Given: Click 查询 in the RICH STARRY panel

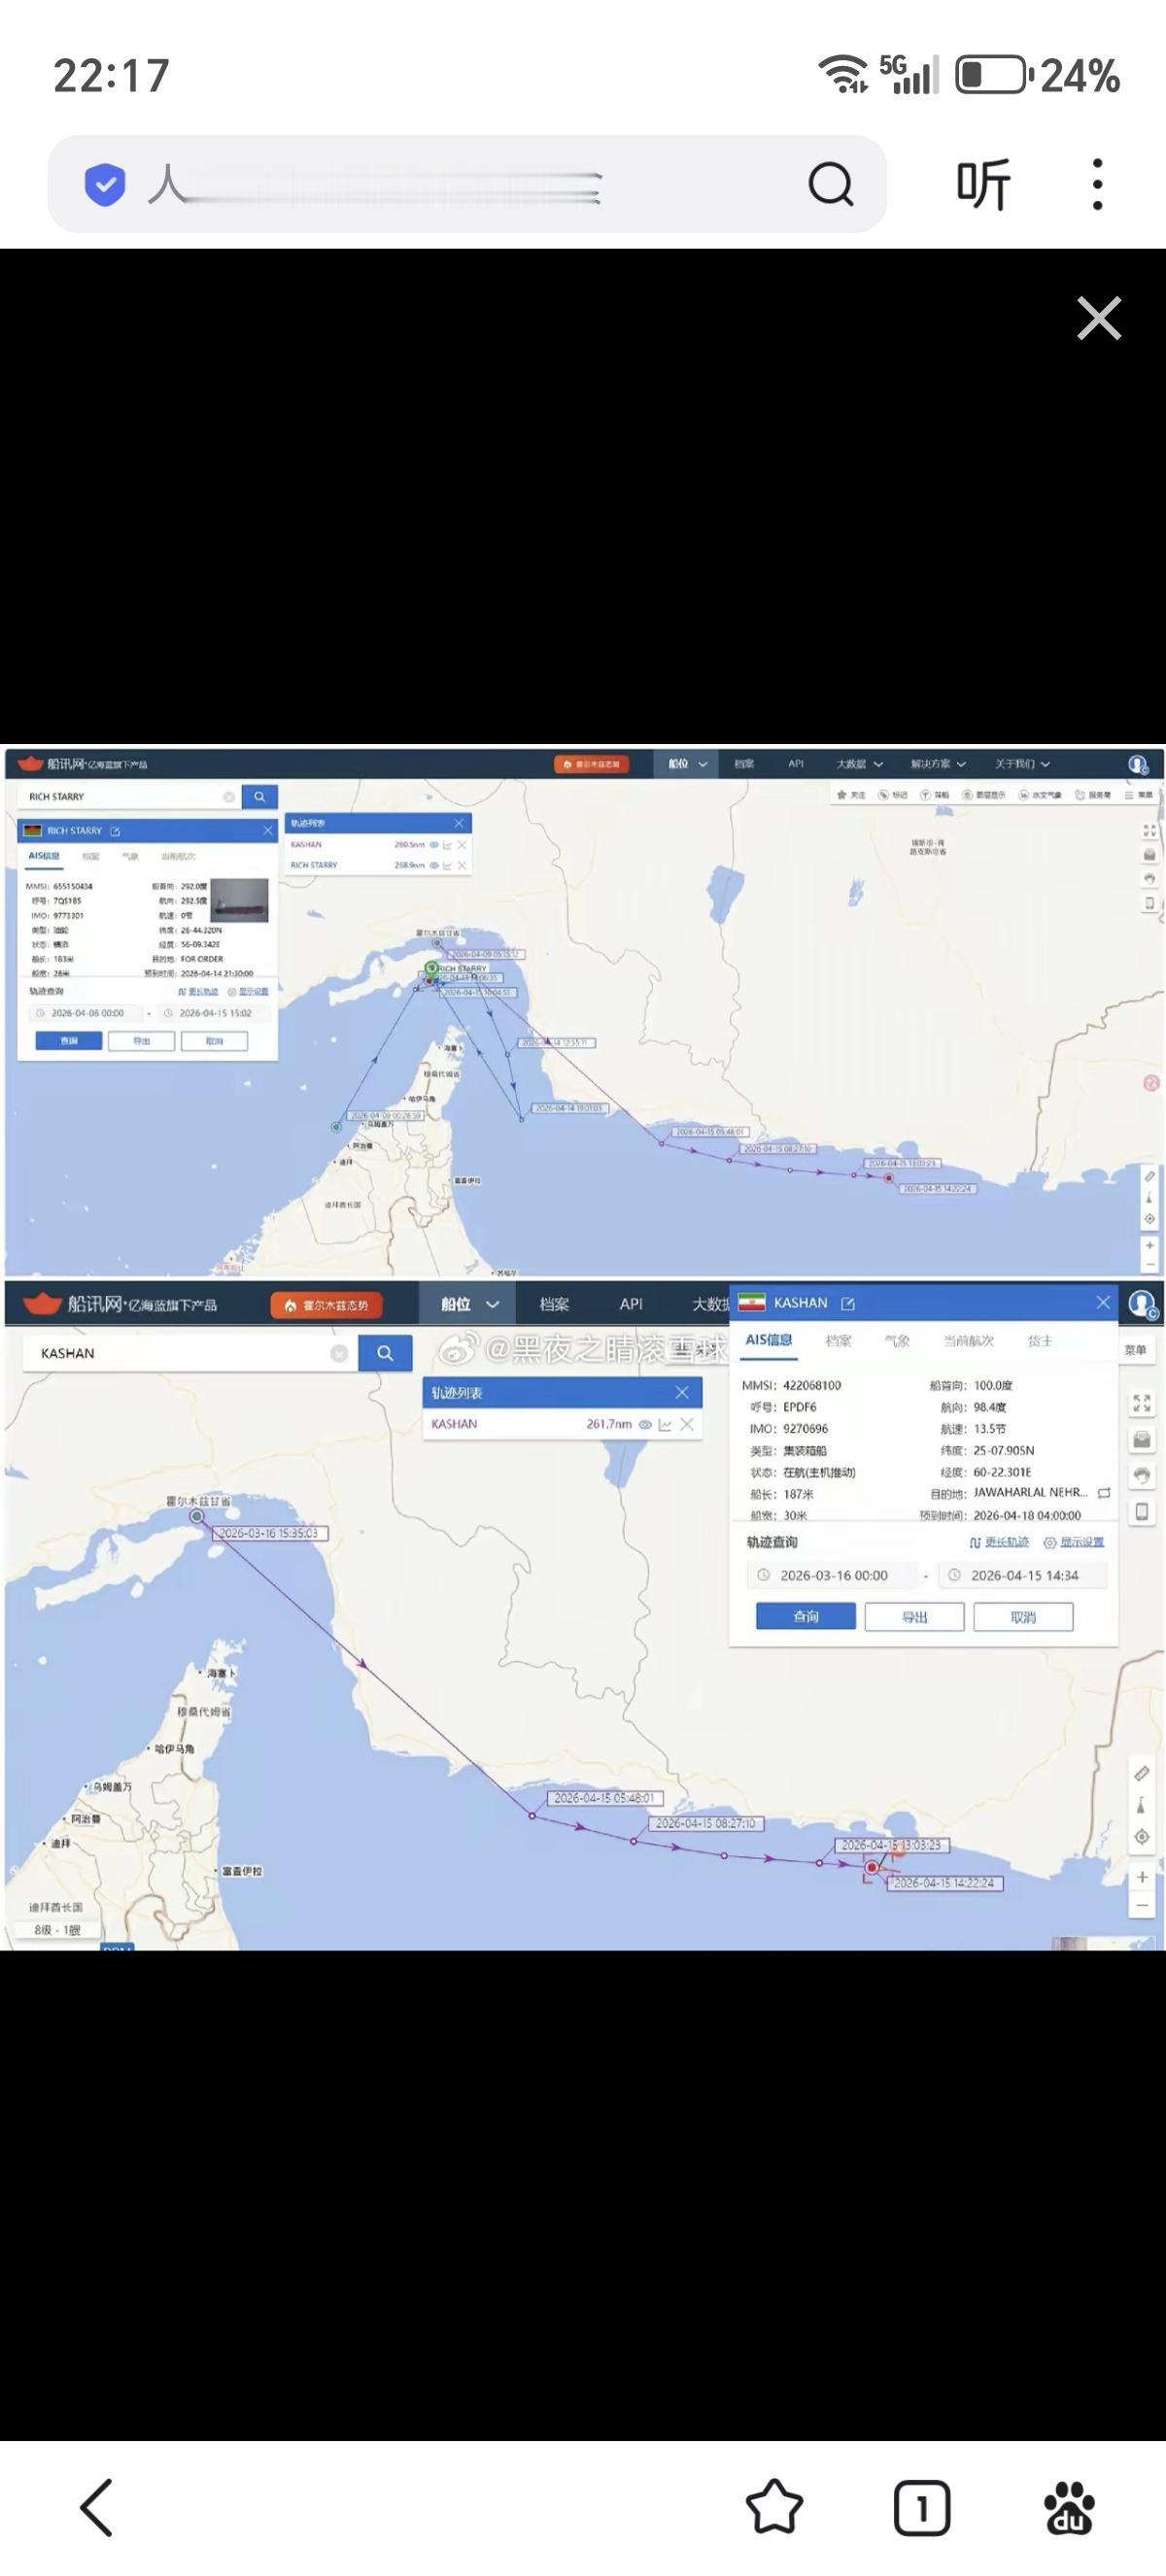Looking at the screenshot, I should click(x=69, y=1041).
